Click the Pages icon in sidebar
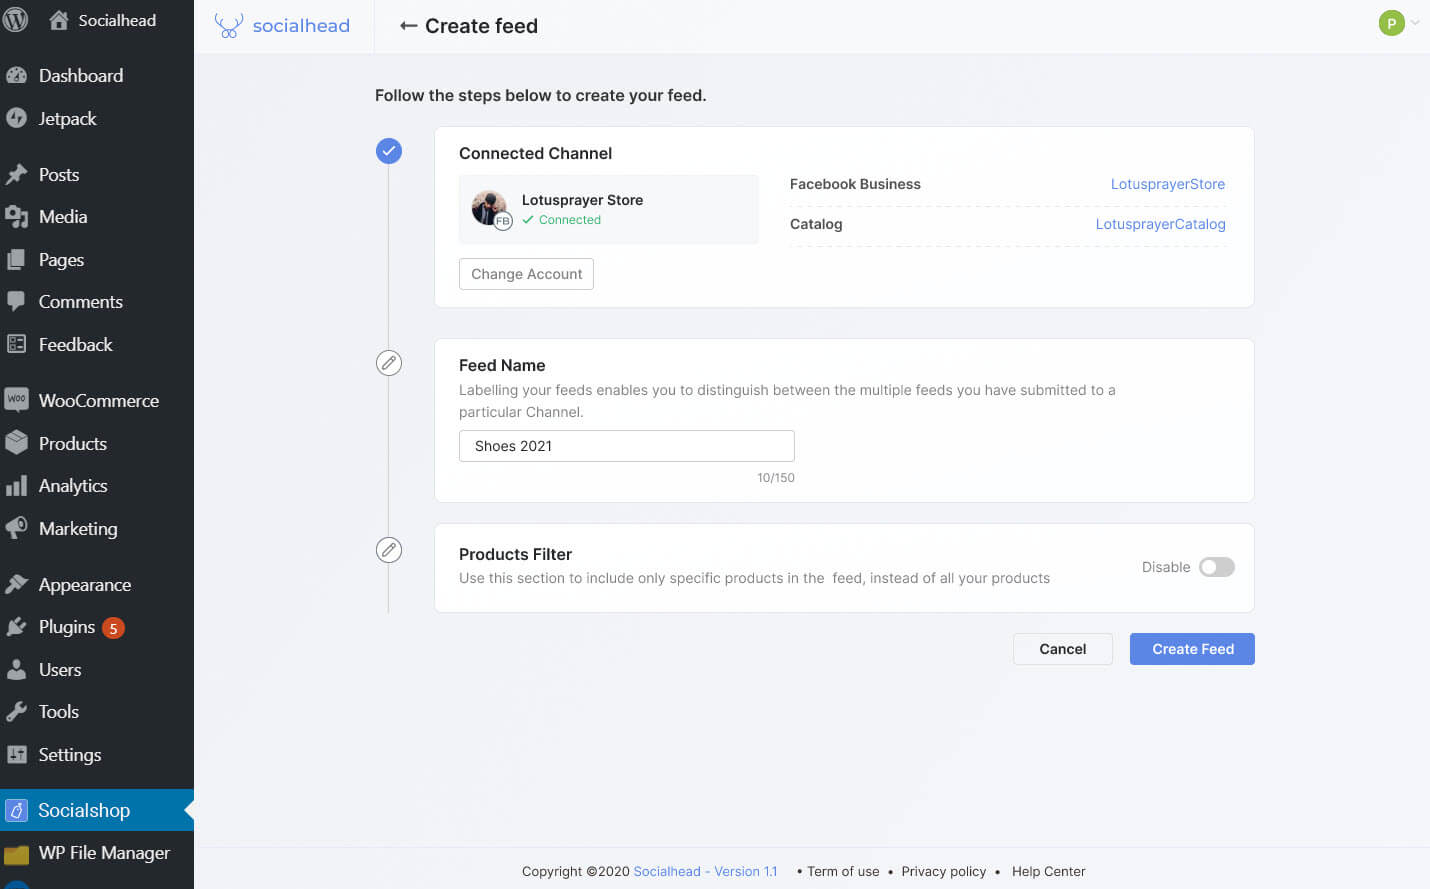Viewport: 1430px width, 889px height. [x=16, y=259]
